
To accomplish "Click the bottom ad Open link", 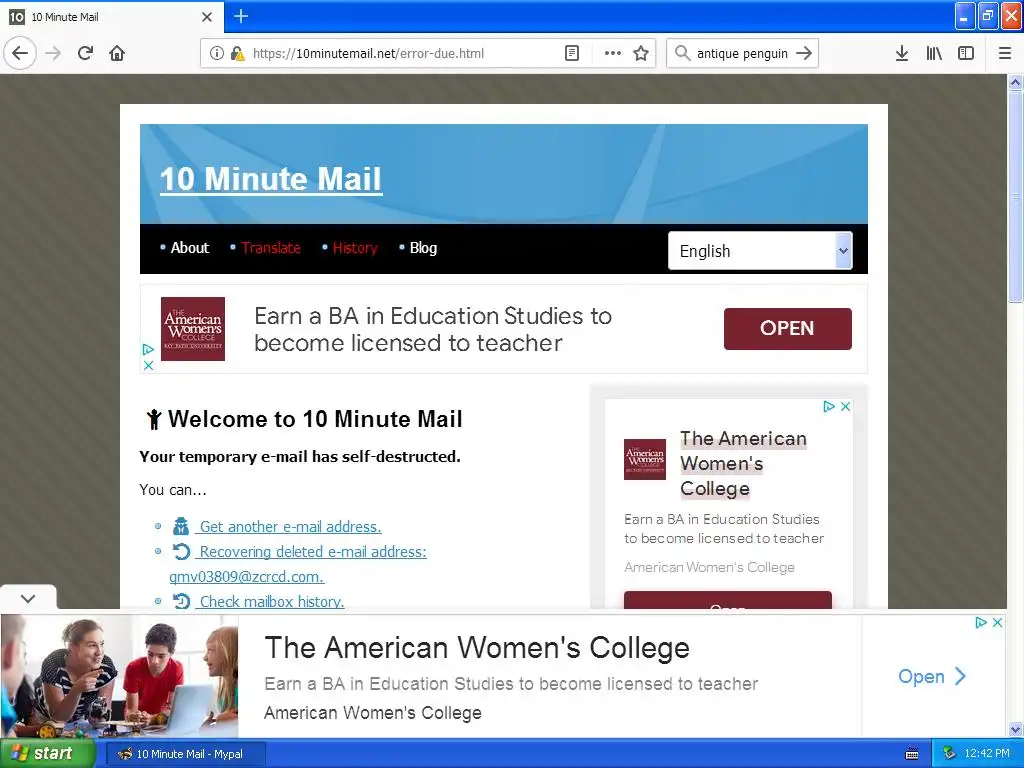I will (932, 677).
